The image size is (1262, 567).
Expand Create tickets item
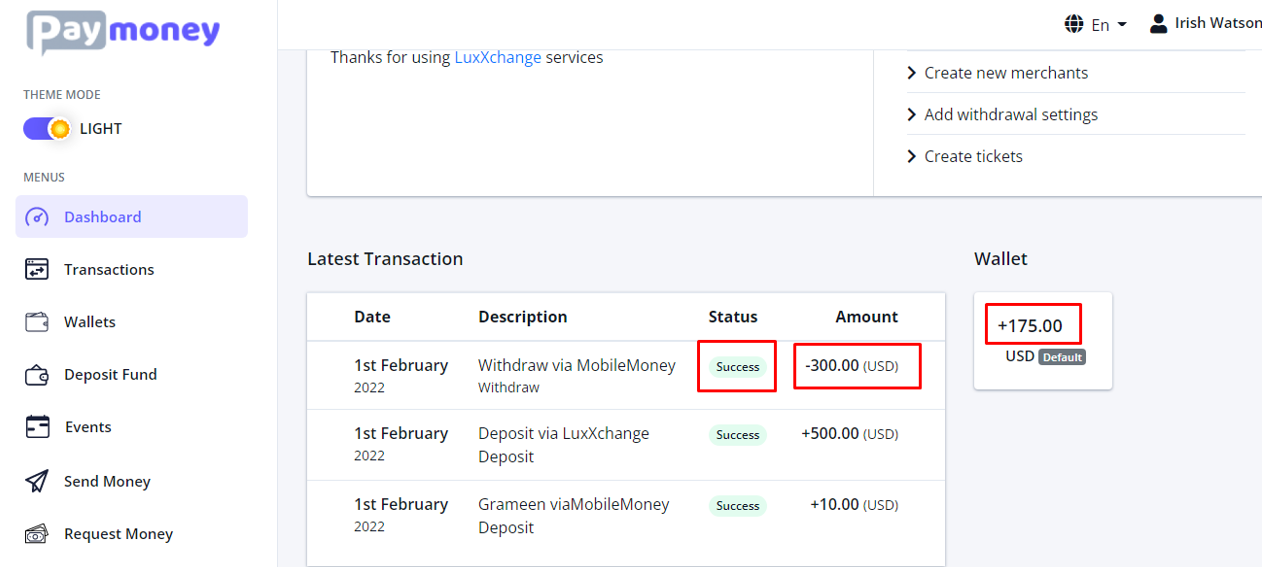(972, 157)
